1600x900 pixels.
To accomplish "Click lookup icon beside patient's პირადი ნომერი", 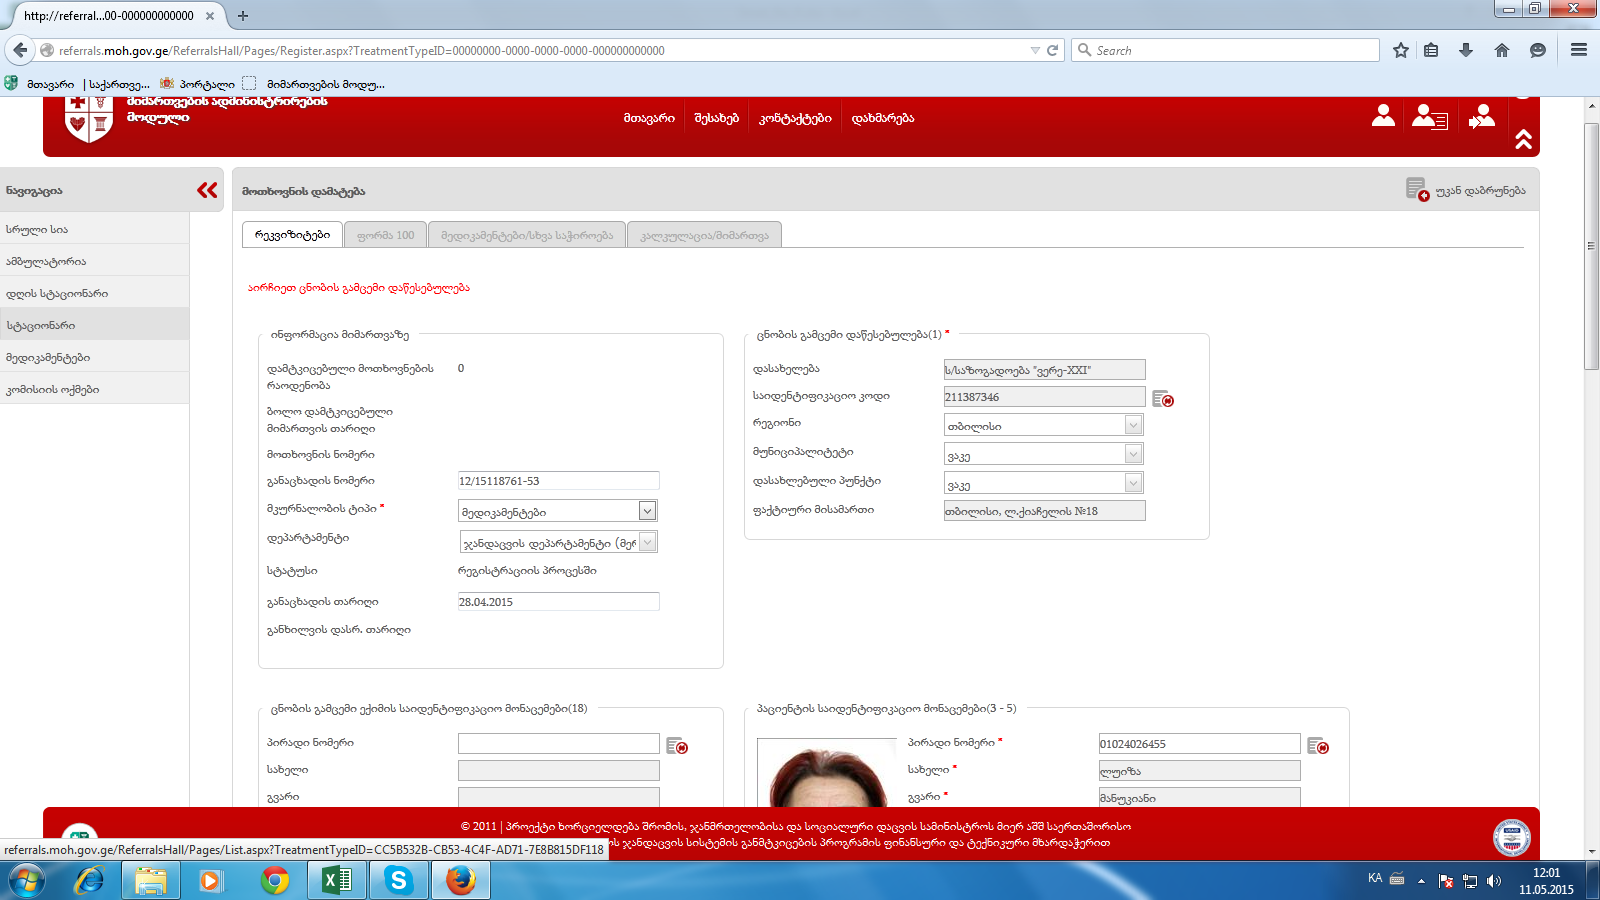I will pos(1318,746).
